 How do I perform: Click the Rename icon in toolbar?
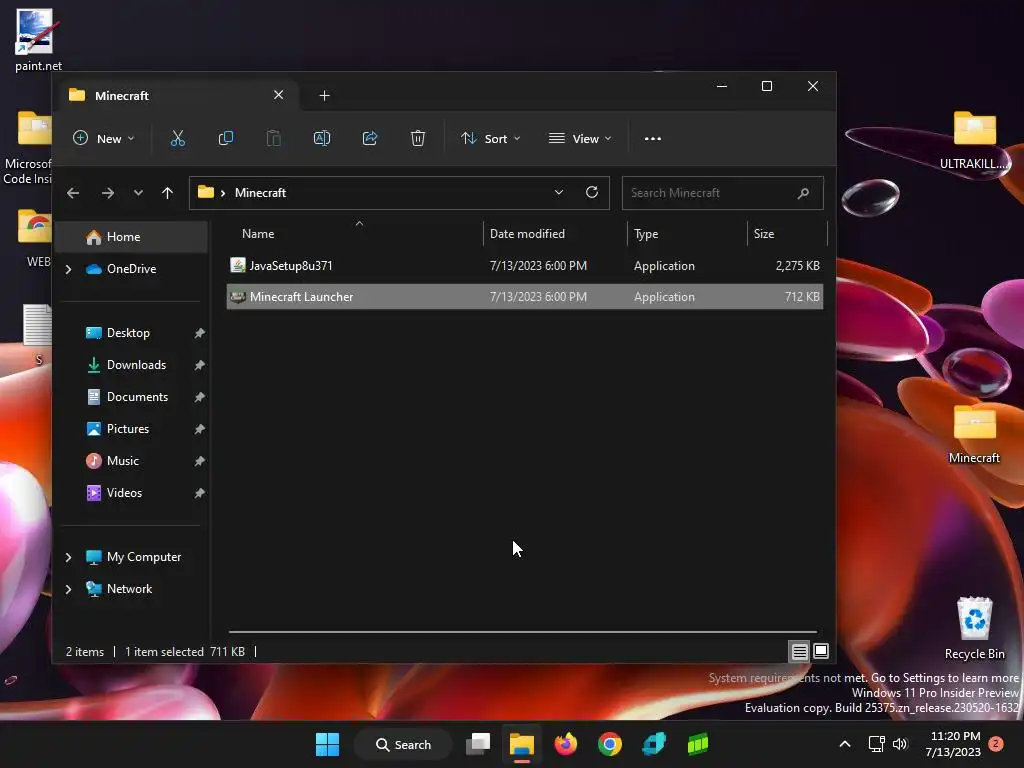(322, 138)
